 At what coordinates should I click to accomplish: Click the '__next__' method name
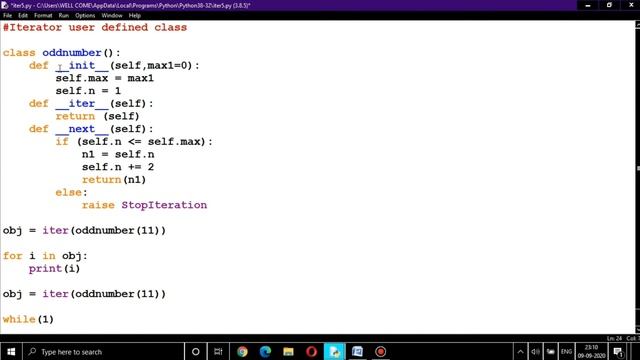tap(82, 129)
